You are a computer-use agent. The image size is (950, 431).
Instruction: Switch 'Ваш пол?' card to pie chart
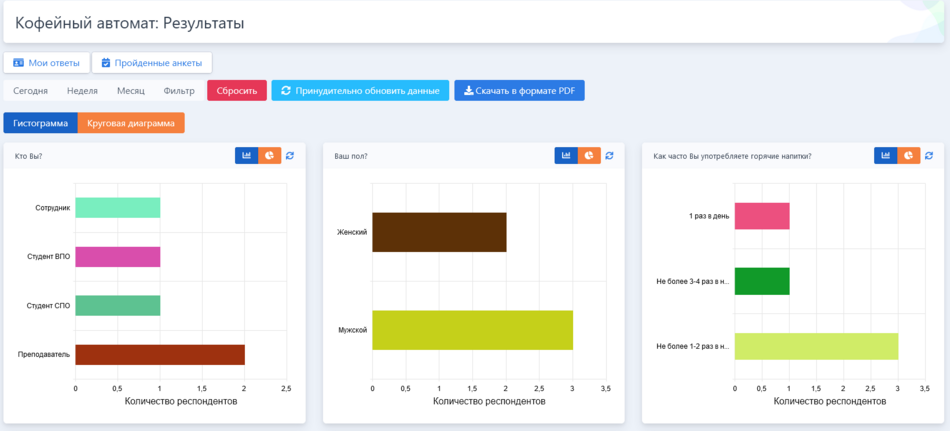[x=590, y=156]
